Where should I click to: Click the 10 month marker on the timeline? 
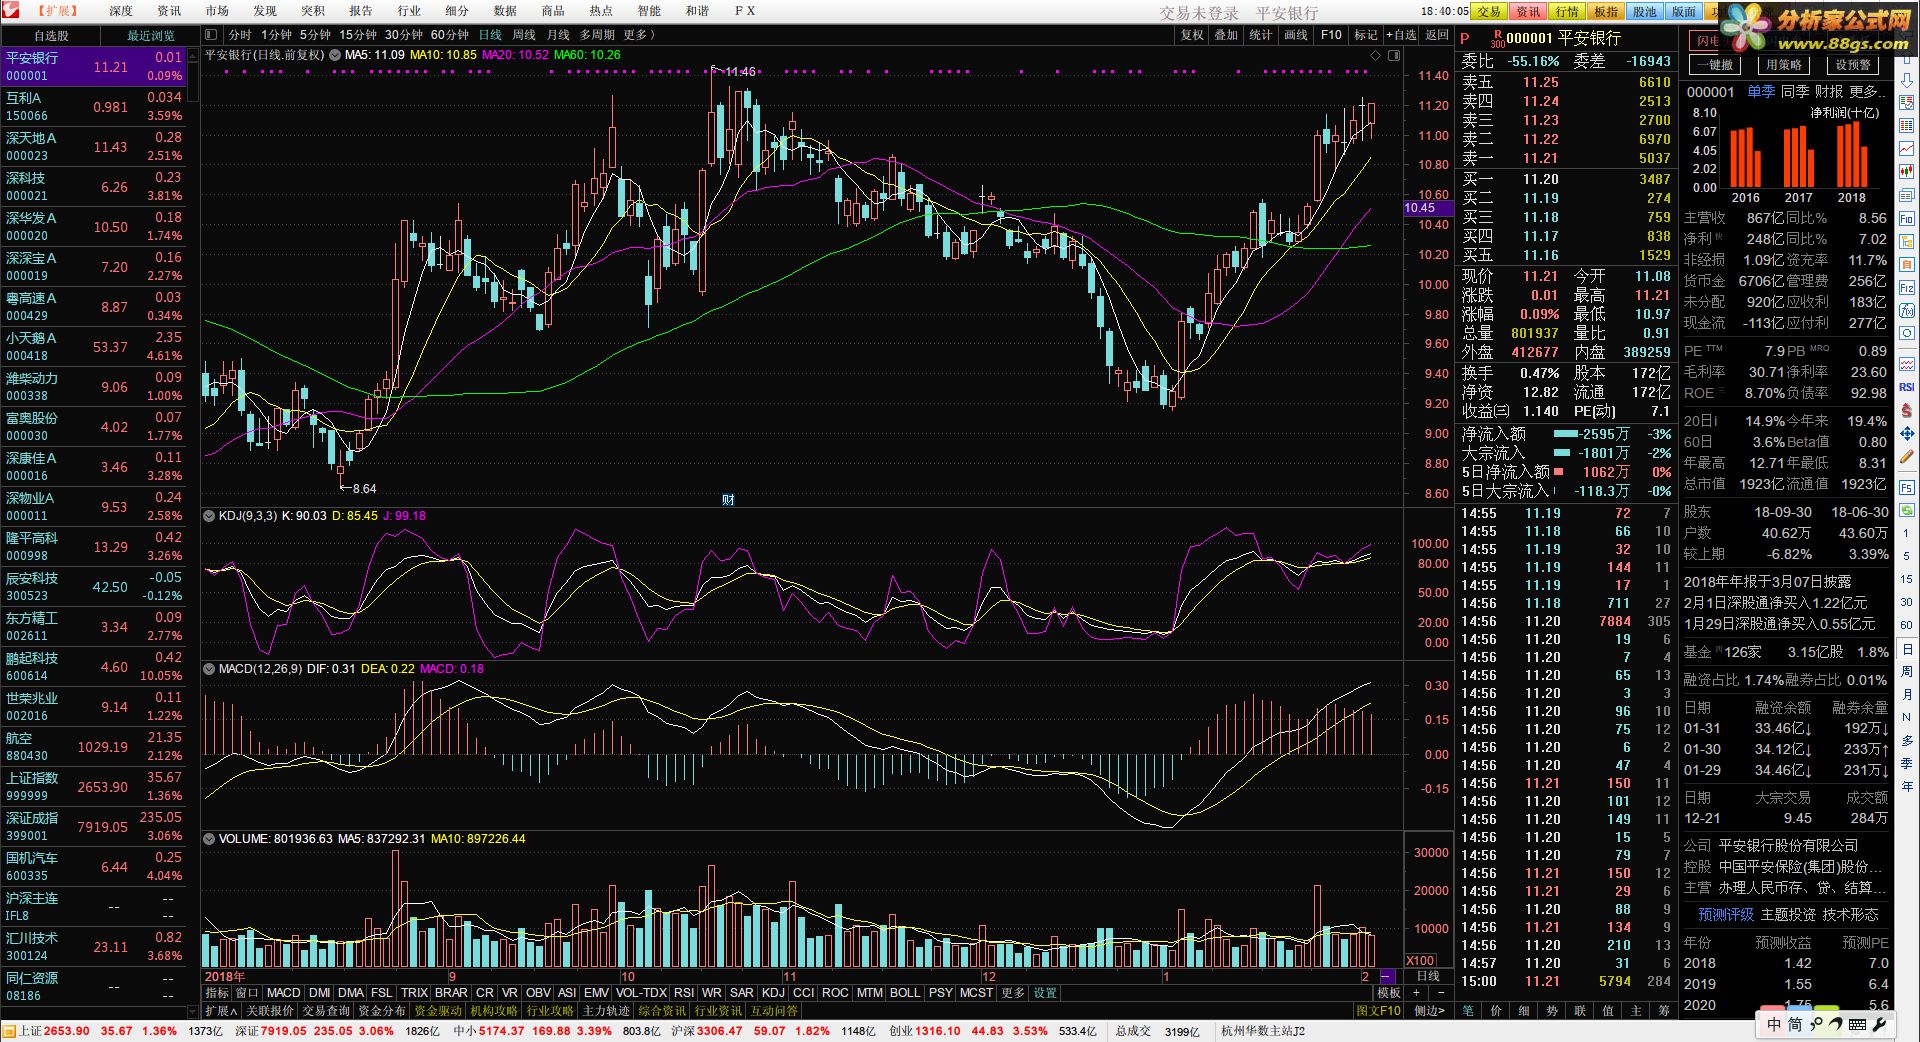(627, 977)
